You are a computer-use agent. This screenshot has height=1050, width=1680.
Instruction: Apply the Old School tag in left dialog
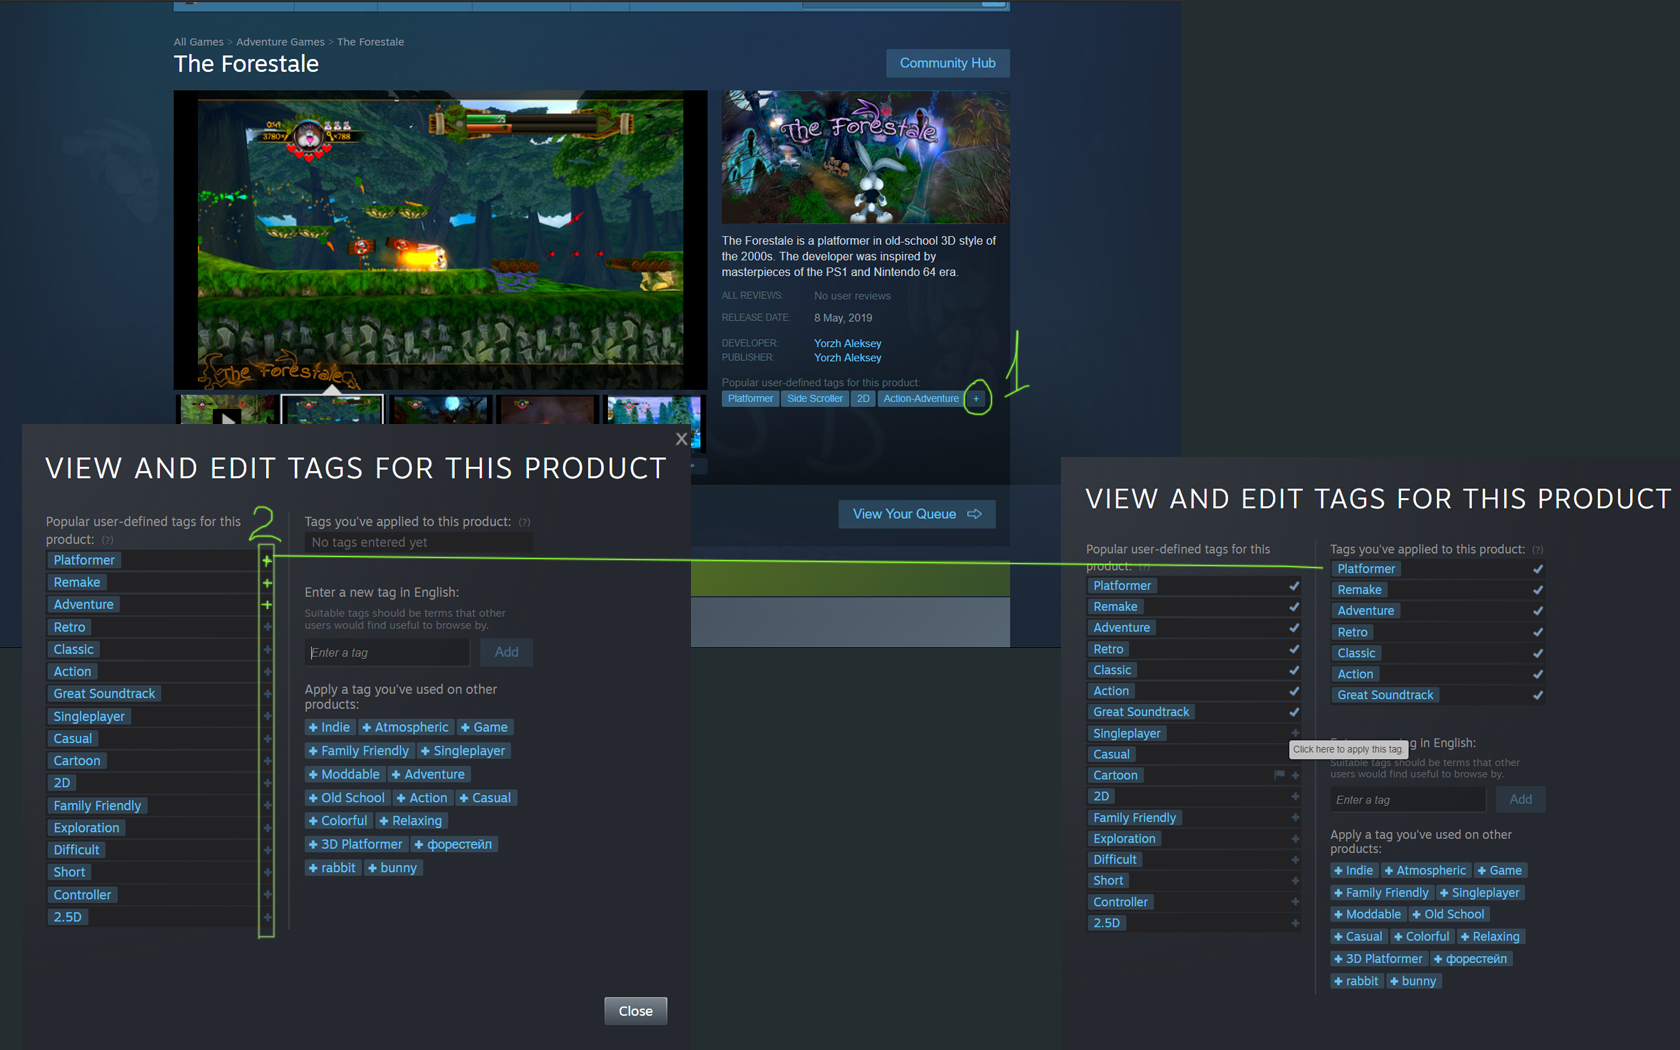pyautogui.click(x=347, y=798)
